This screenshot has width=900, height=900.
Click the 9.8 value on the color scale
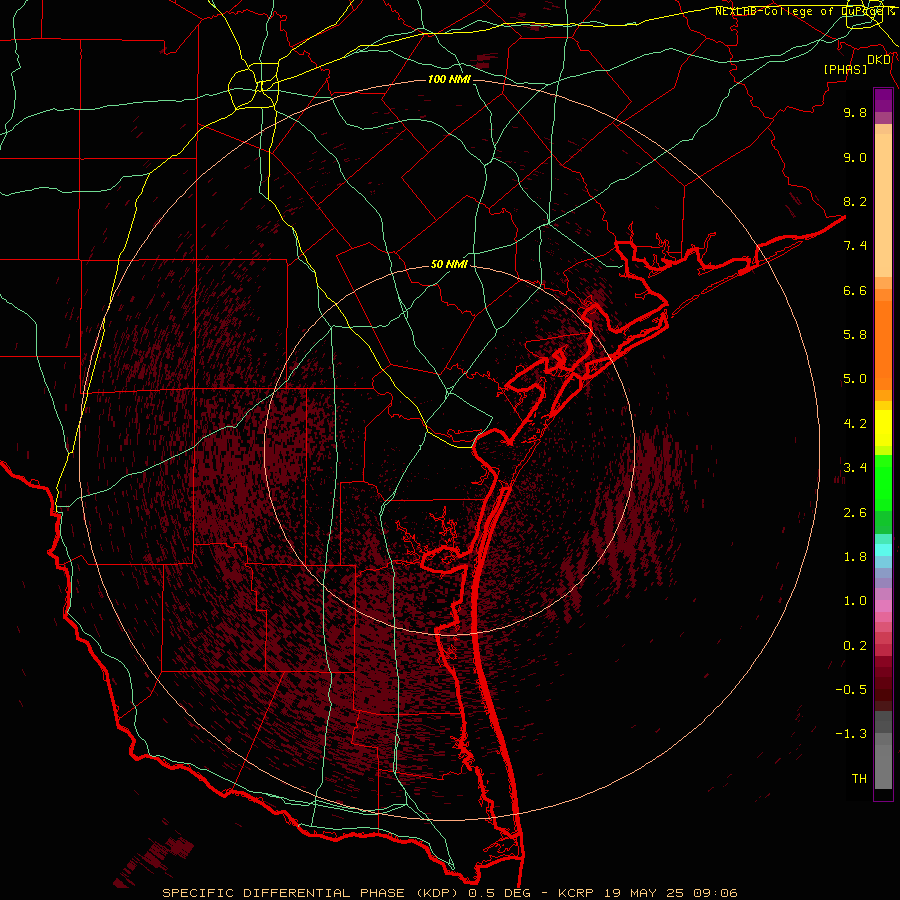coord(855,112)
